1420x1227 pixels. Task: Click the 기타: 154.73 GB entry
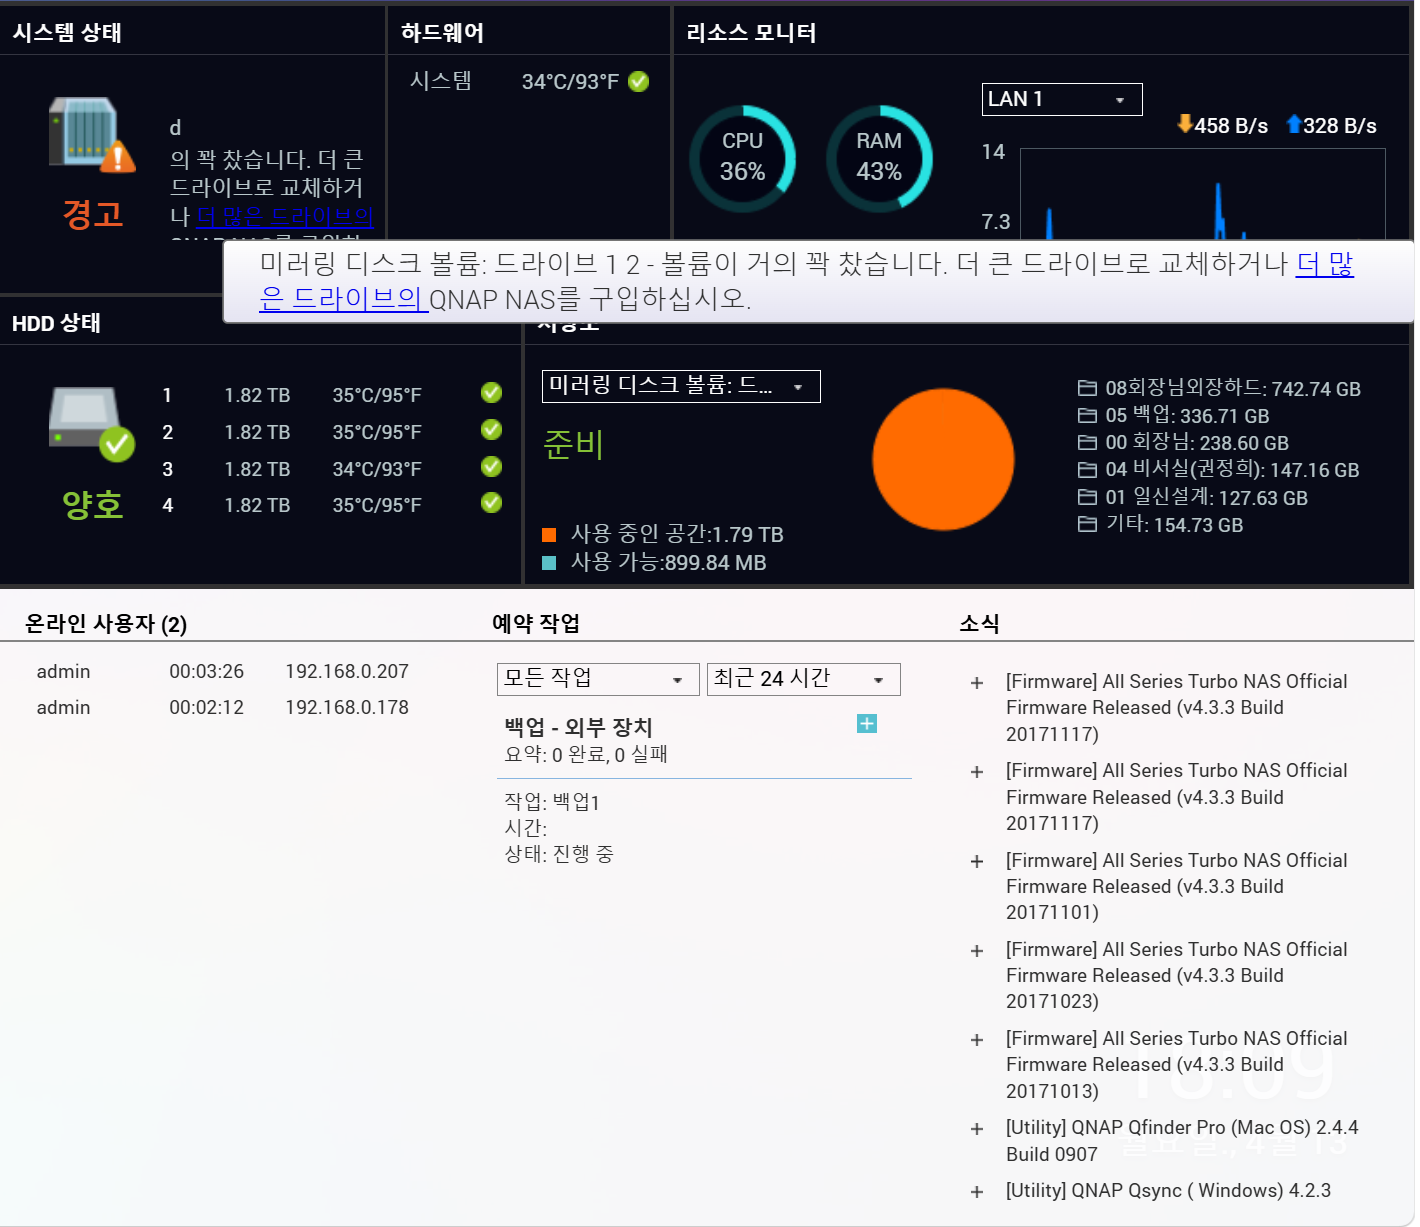pyautogui.click(x=1174, y=524)
